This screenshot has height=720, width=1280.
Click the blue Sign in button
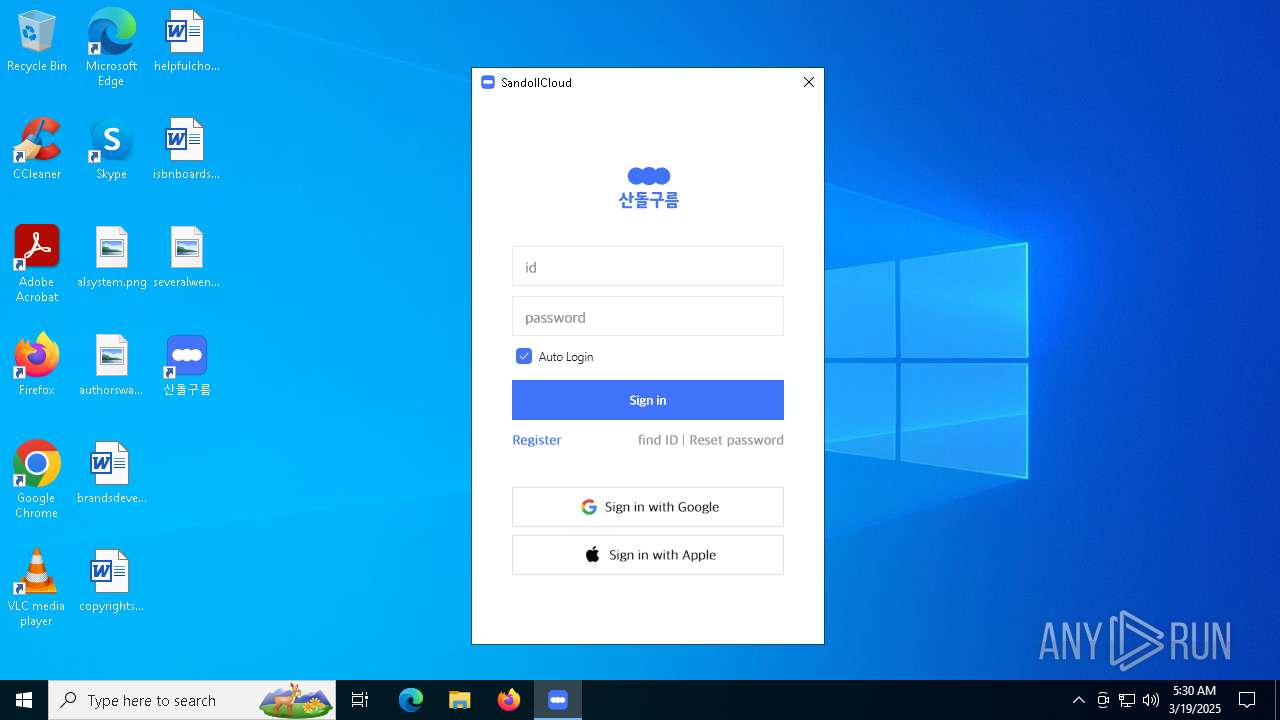point(648,400)
